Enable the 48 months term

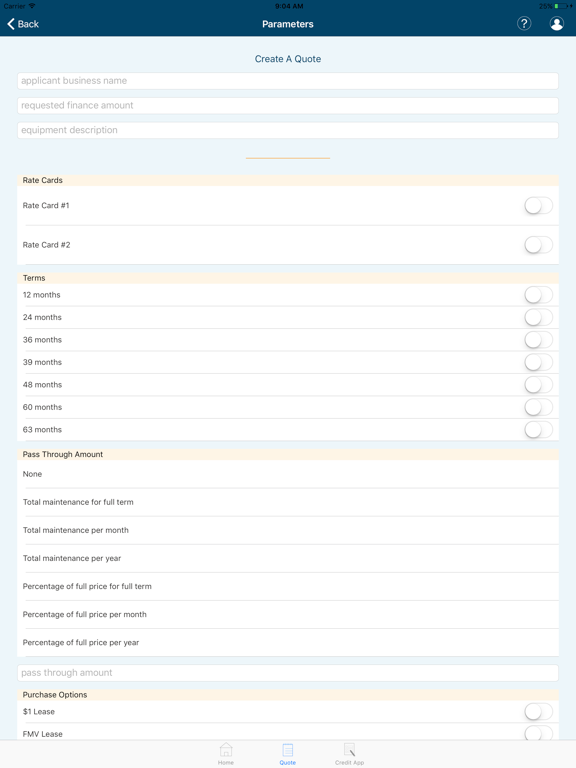click(x=538, y=385)
